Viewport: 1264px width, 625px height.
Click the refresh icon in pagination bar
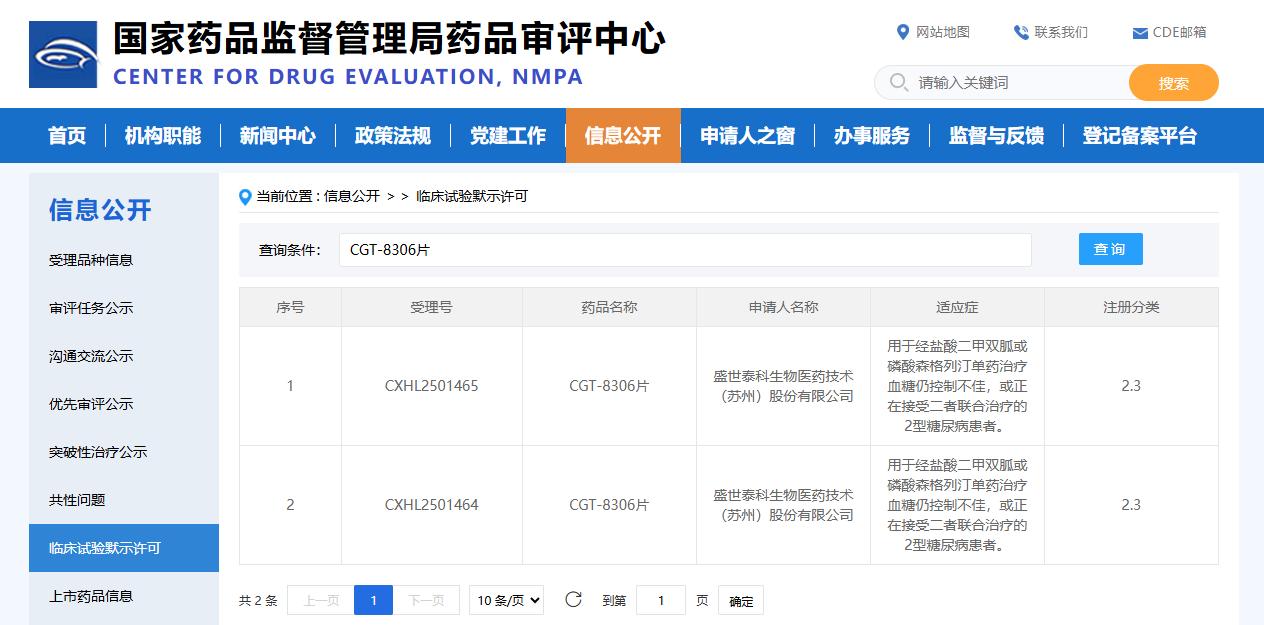(573, 600)
